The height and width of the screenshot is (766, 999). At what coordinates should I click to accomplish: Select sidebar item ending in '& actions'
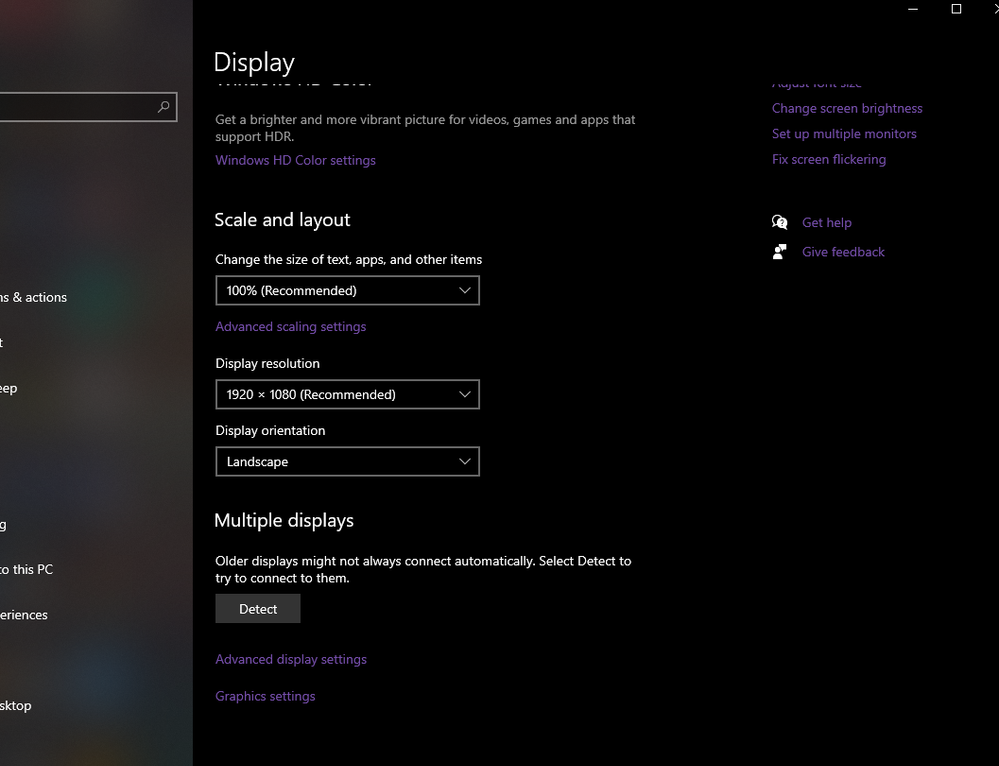[33, 297]
